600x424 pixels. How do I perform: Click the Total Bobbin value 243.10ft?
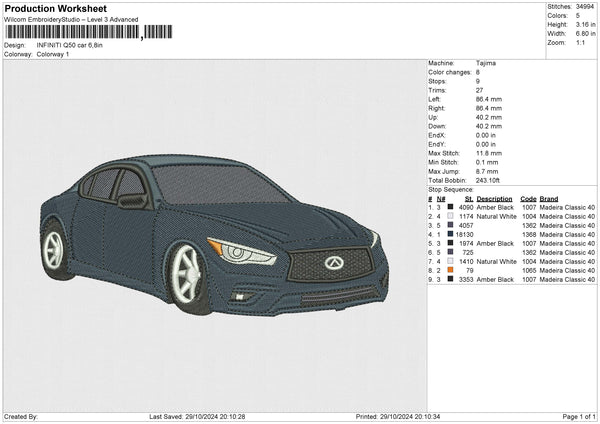pyautogui.click(x=488, y=180)
